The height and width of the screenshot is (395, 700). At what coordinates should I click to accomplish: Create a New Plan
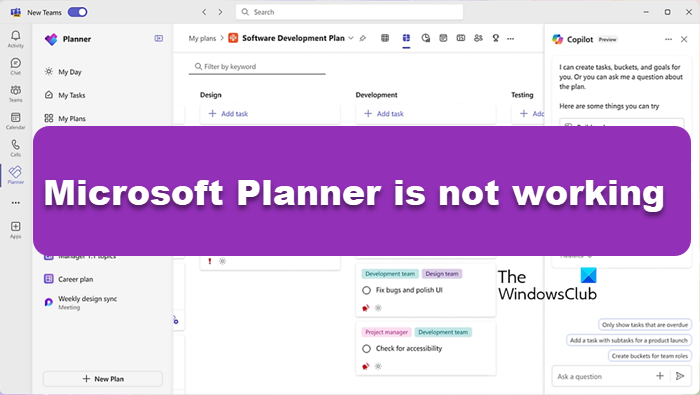(x=103, y=379)
